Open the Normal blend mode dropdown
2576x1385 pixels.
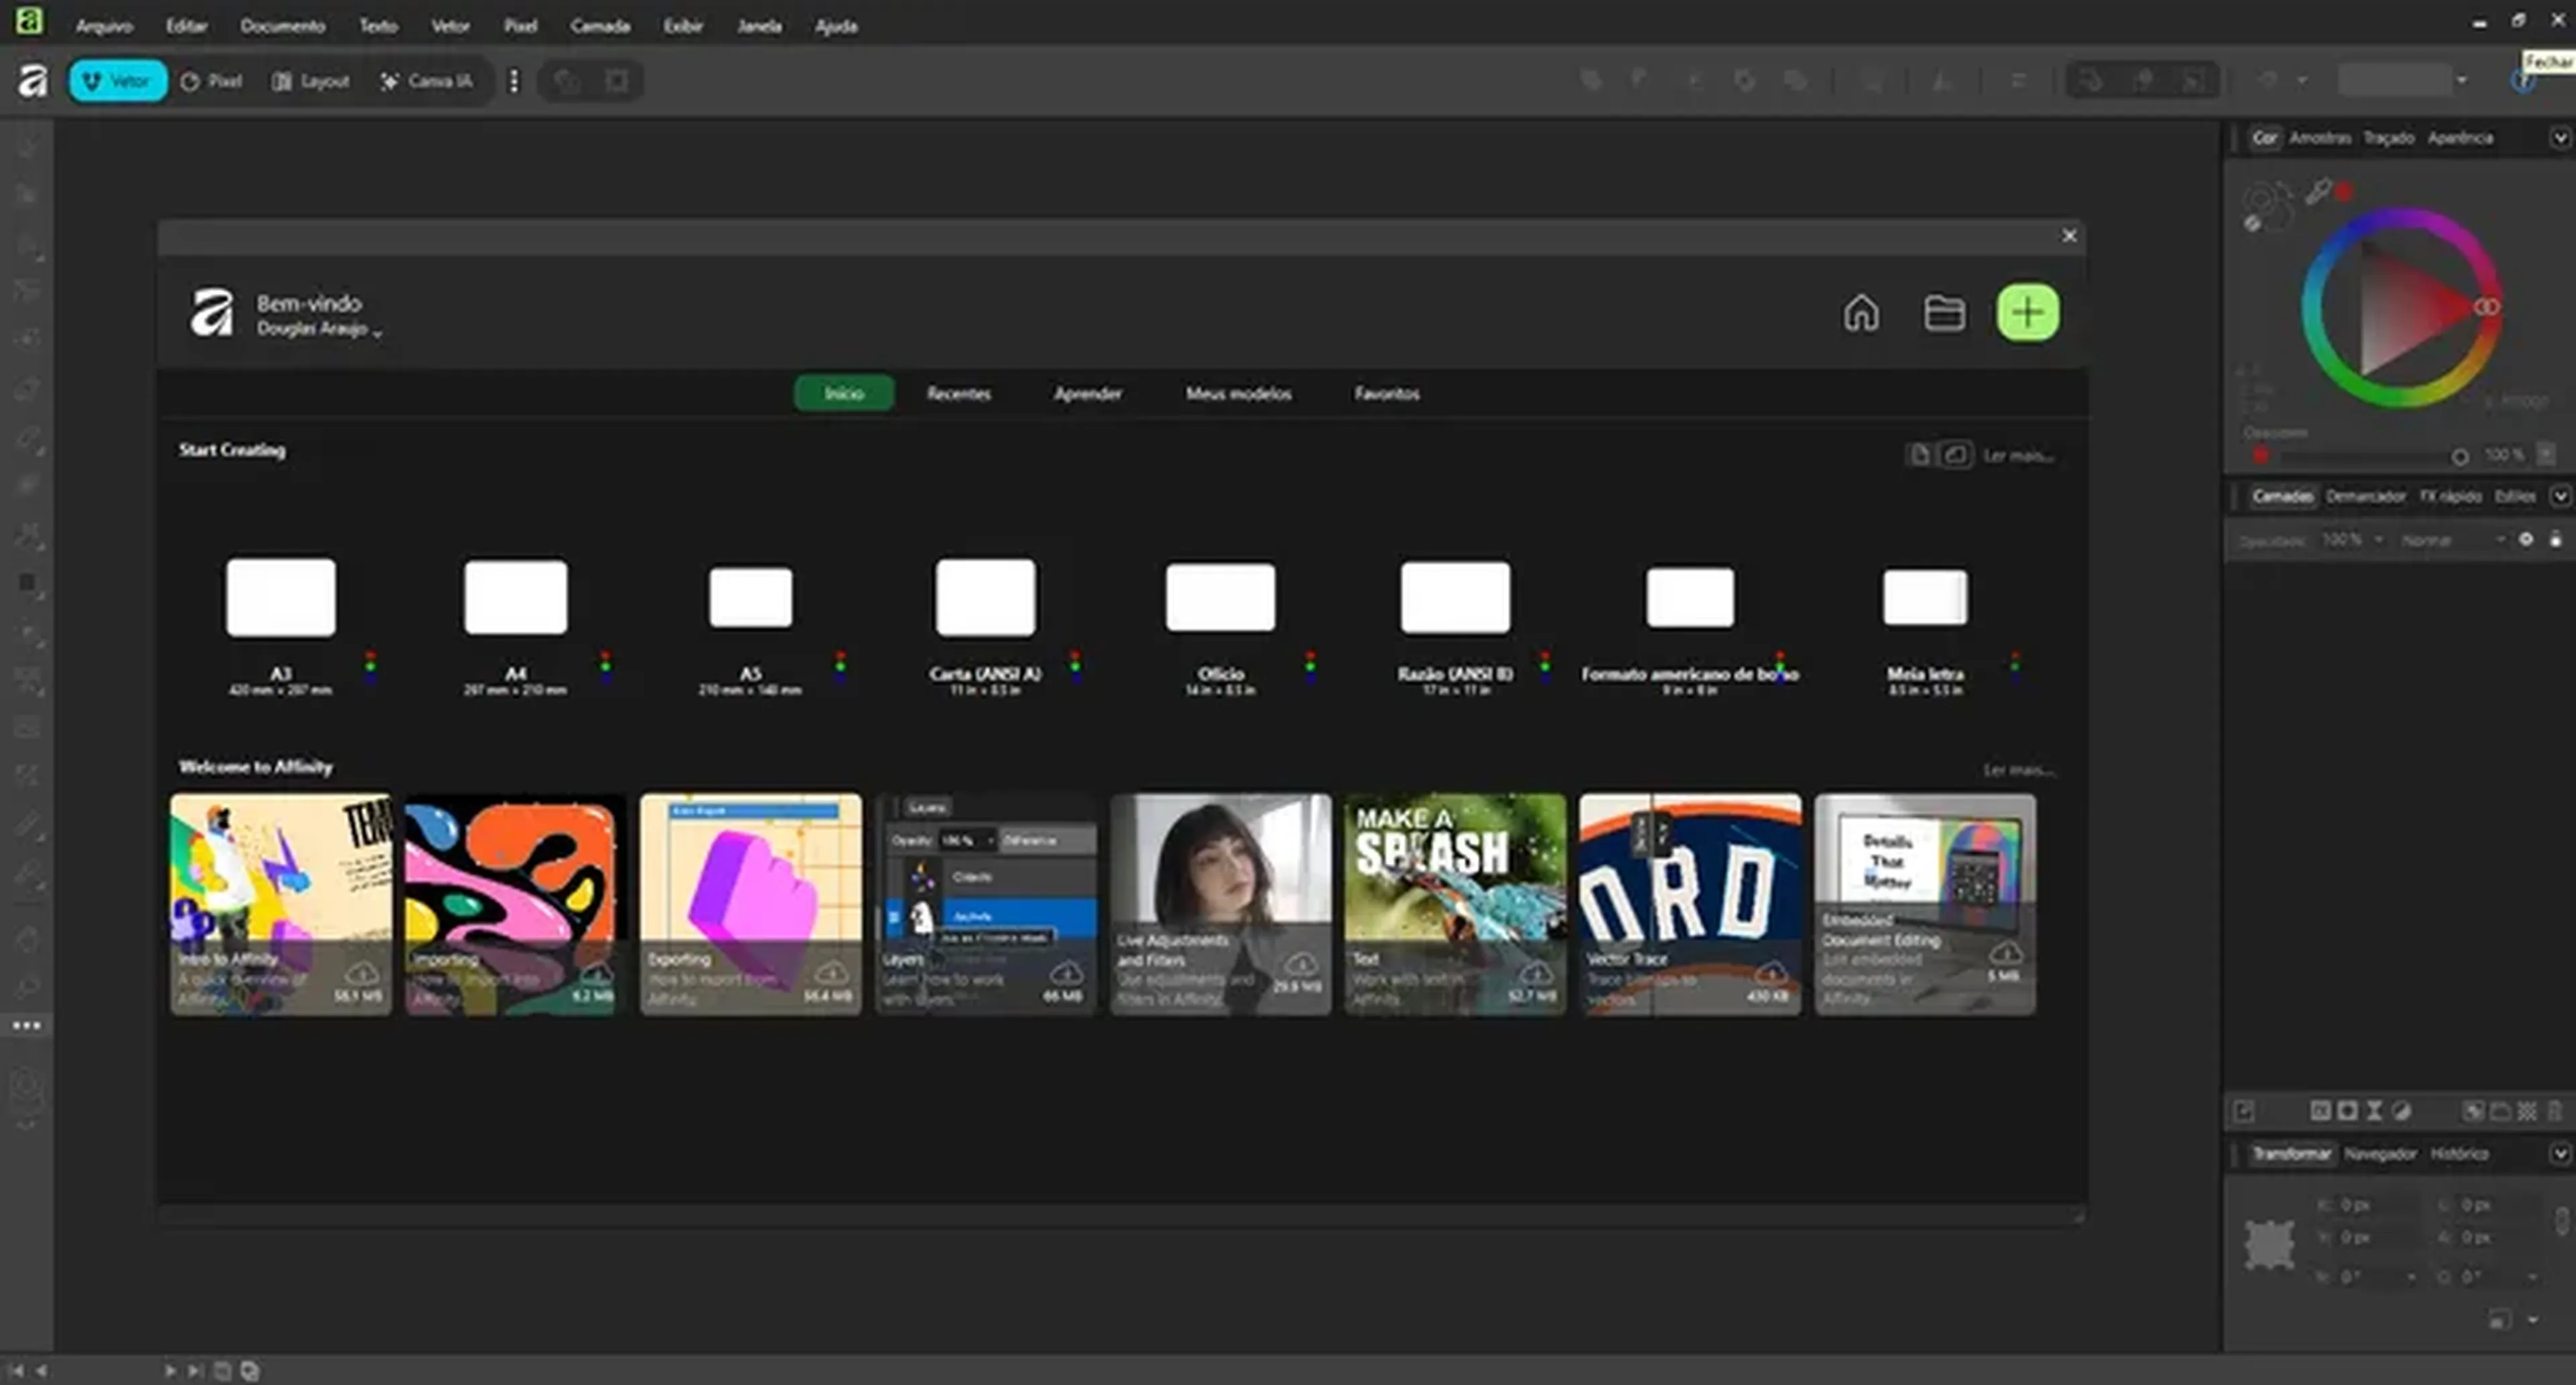click(2450, 540)
